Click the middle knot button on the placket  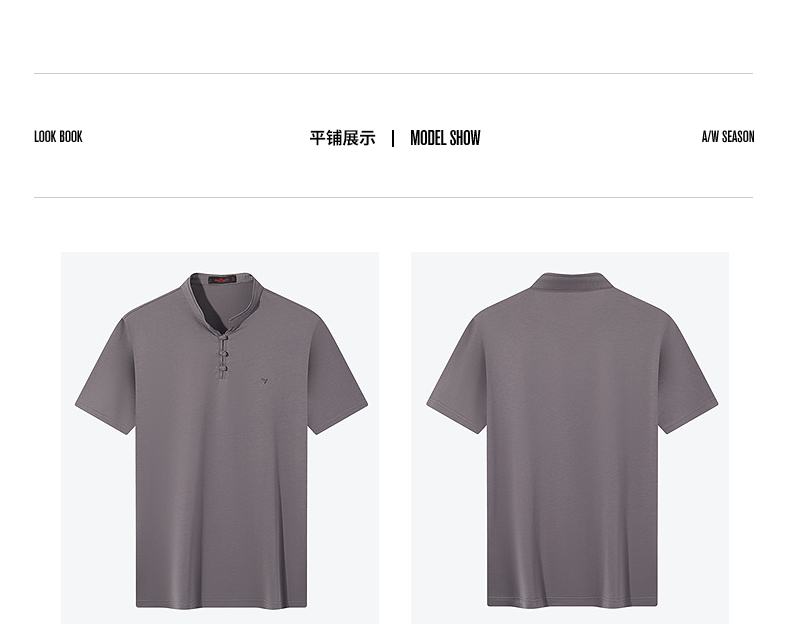[223, 354]
